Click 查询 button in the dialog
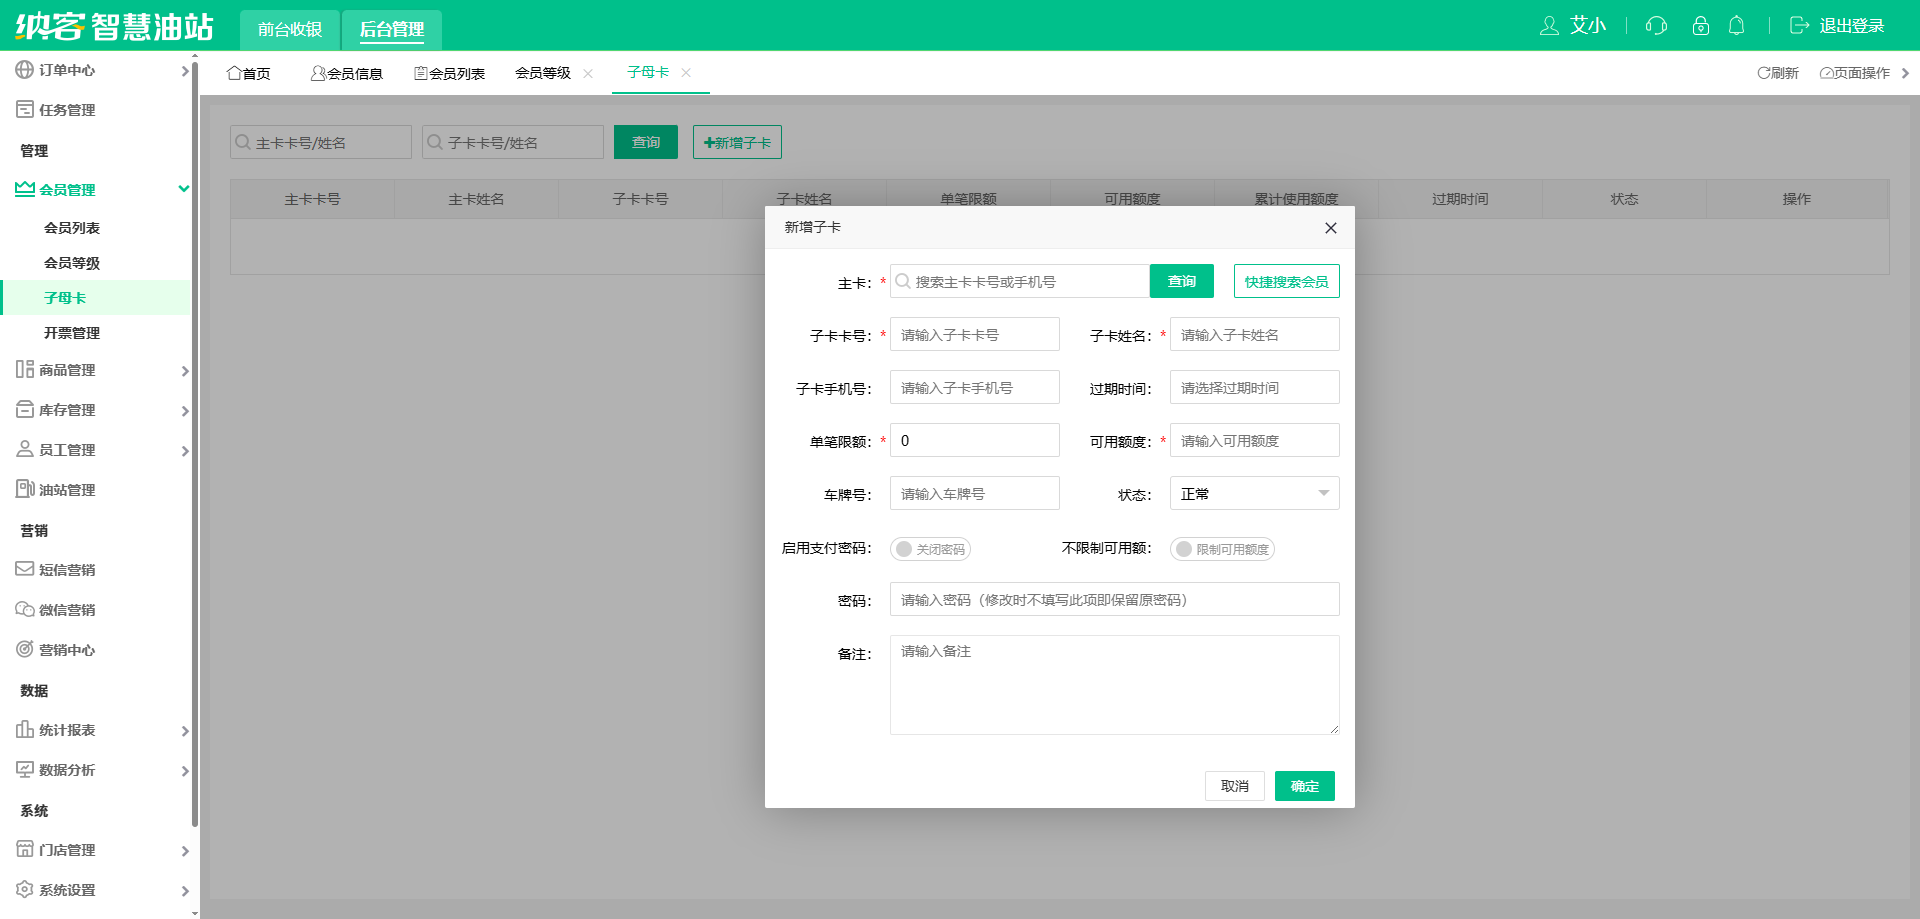The width and height of the screenshot is (1920, 919). [x=1182, y=281]
